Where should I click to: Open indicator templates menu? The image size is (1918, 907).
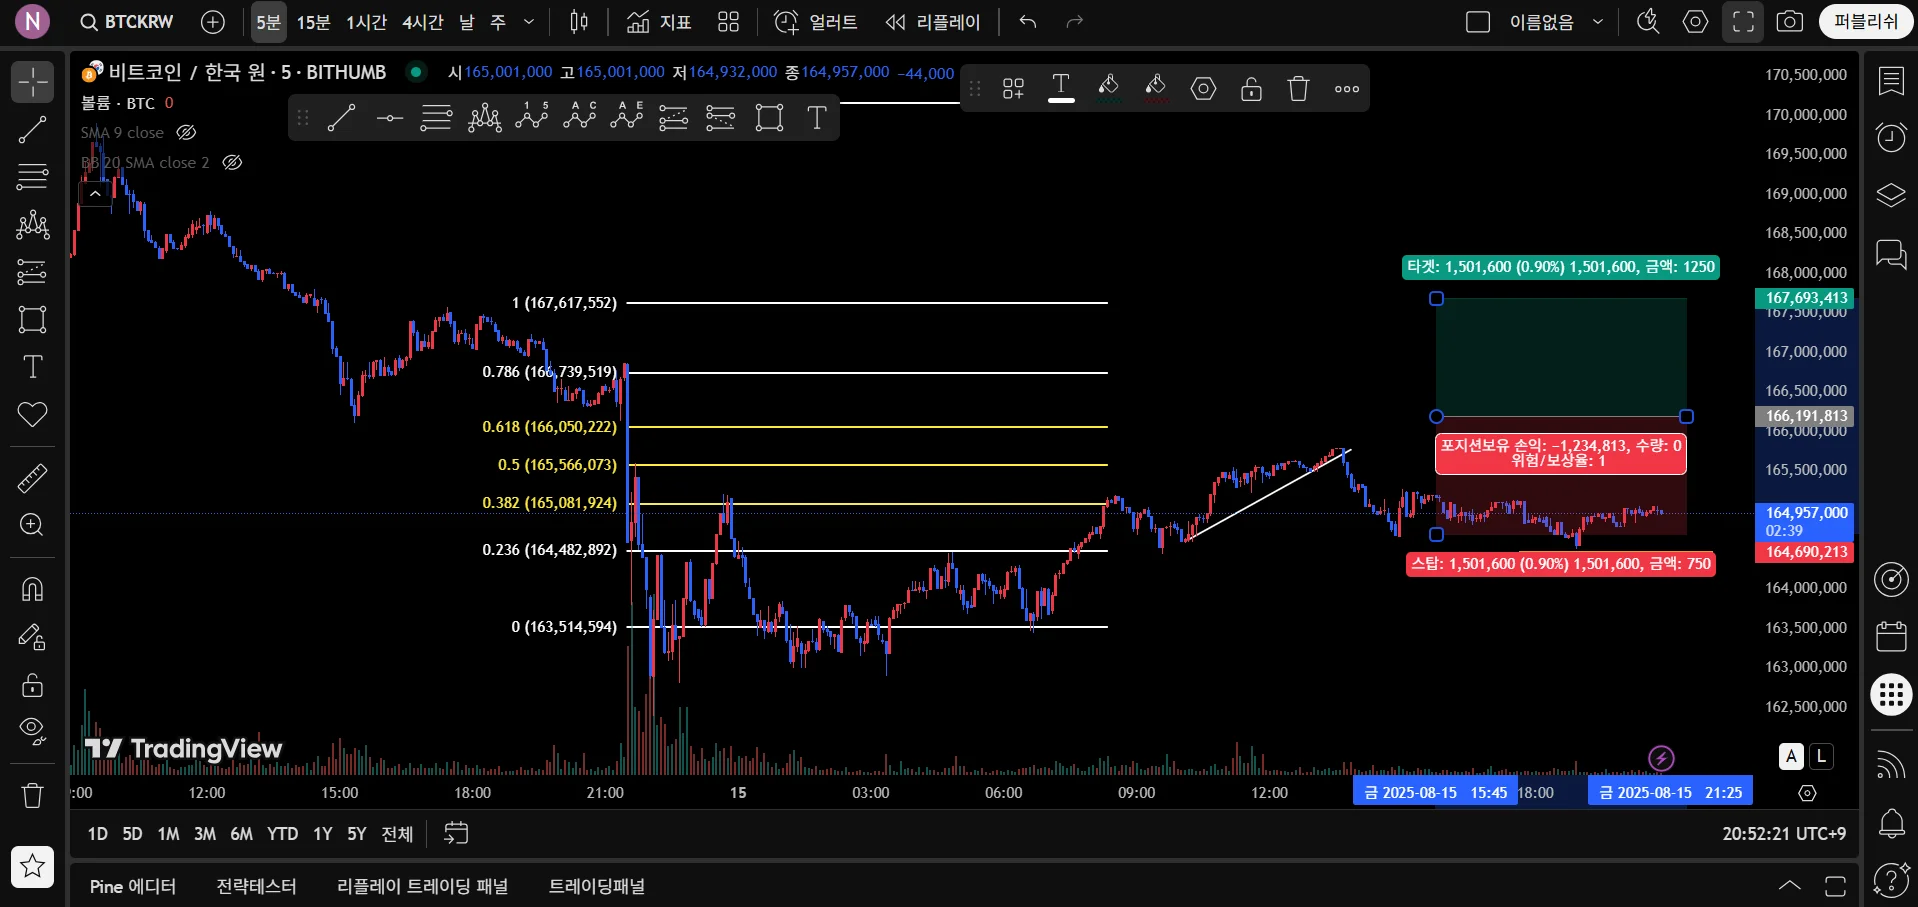point(728,22)
